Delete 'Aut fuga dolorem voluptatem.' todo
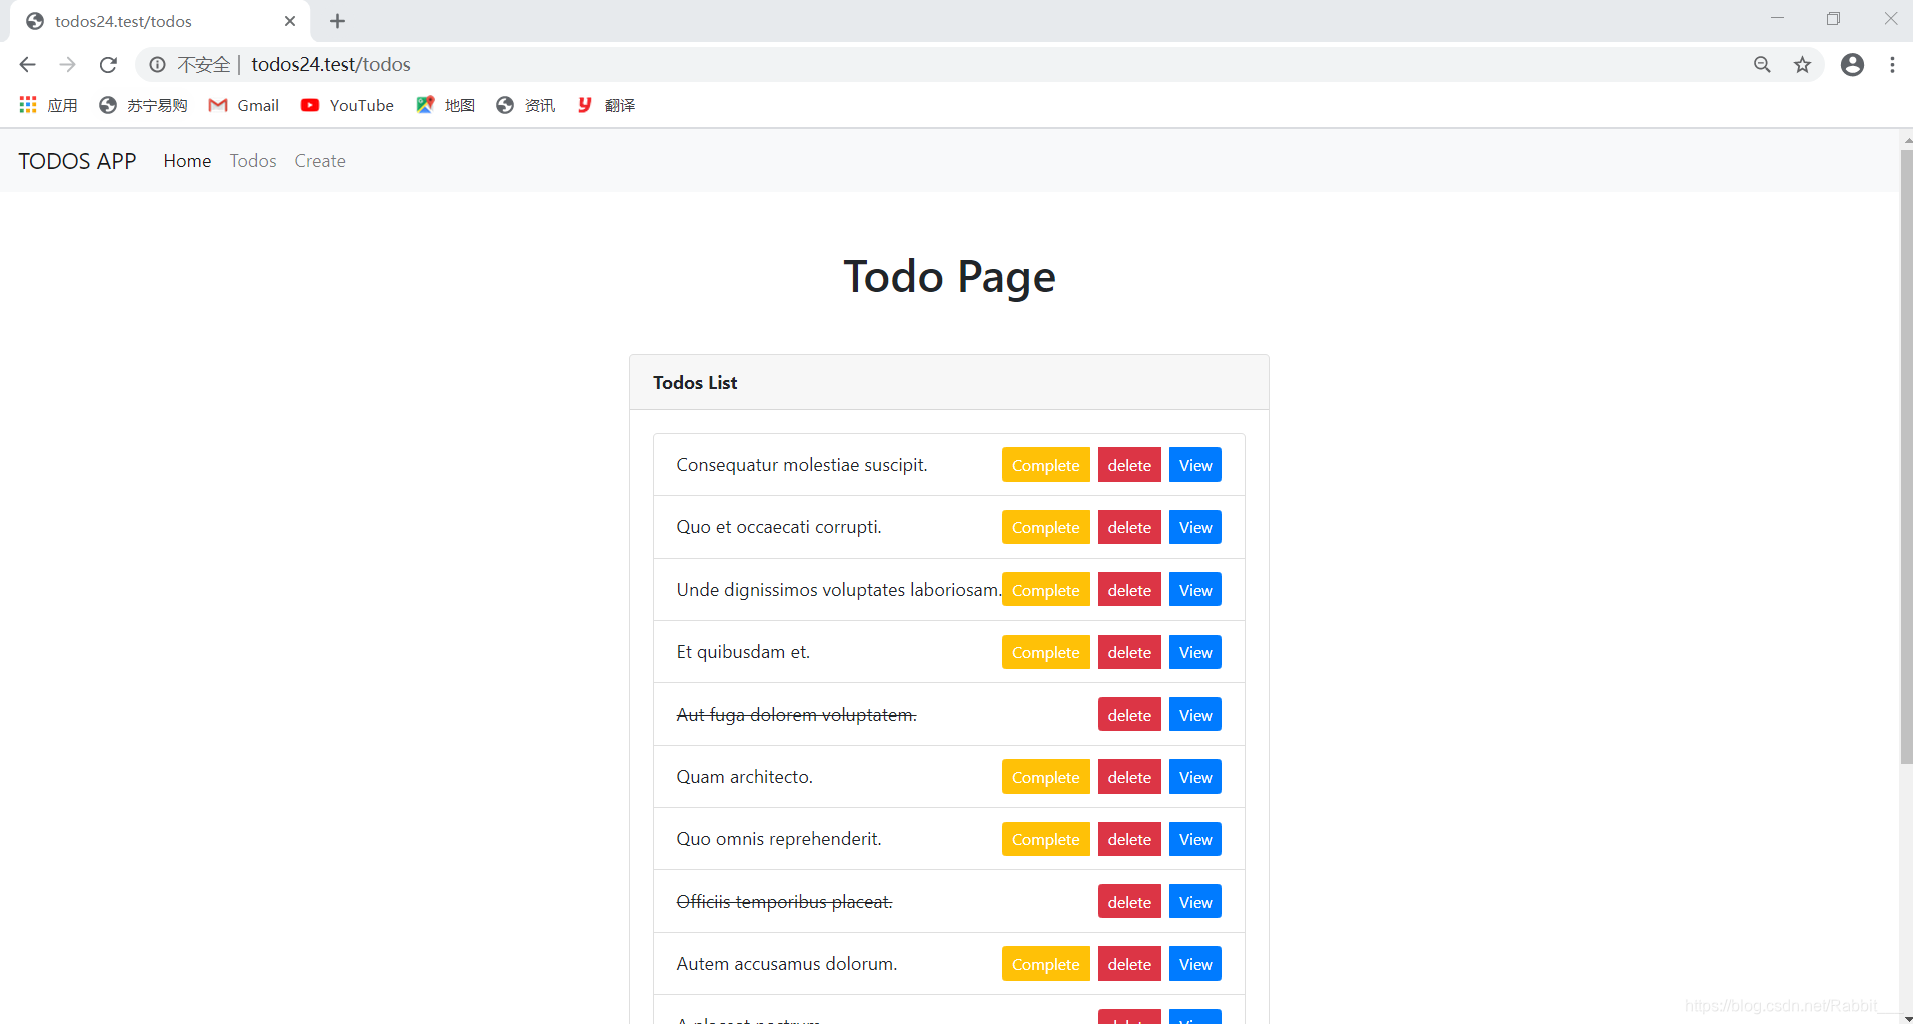The width and height of the screenshot is (1913, 1024). tap(1129, 715)
